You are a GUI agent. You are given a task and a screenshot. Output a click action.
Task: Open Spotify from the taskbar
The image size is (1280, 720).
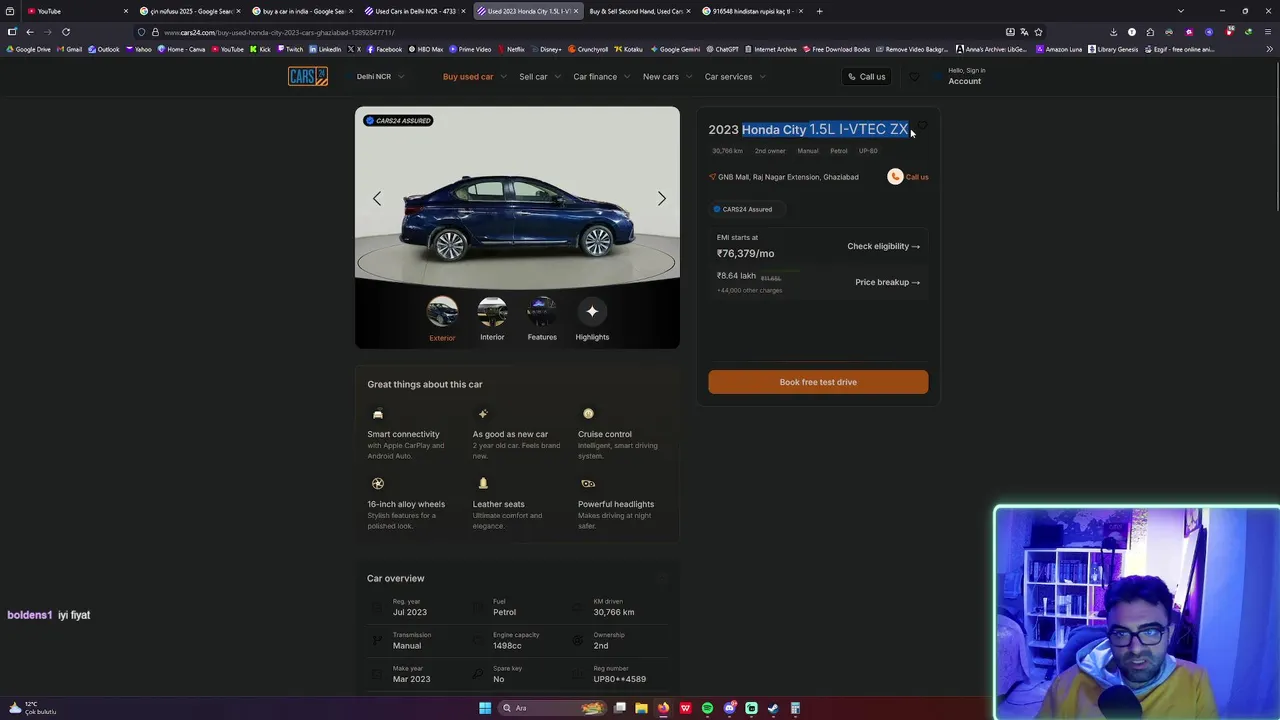tap(707, 708)
